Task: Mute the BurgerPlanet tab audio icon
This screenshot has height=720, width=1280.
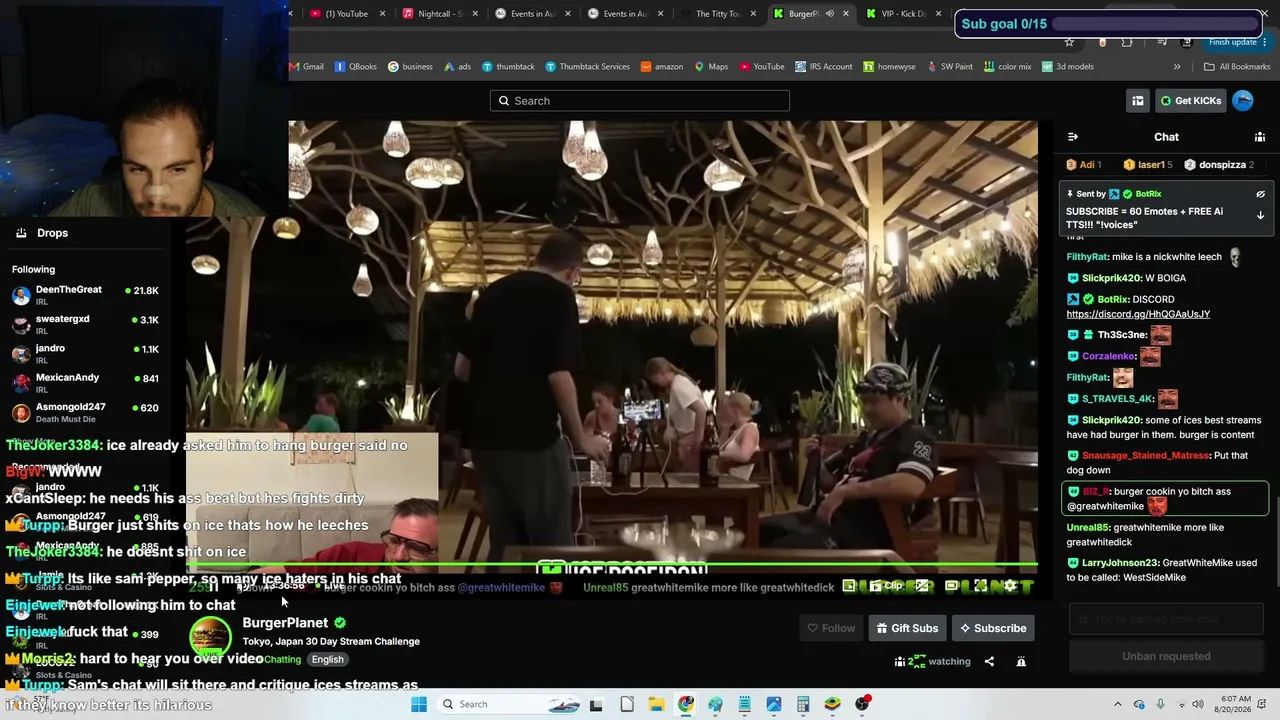Action: (829, 14)
